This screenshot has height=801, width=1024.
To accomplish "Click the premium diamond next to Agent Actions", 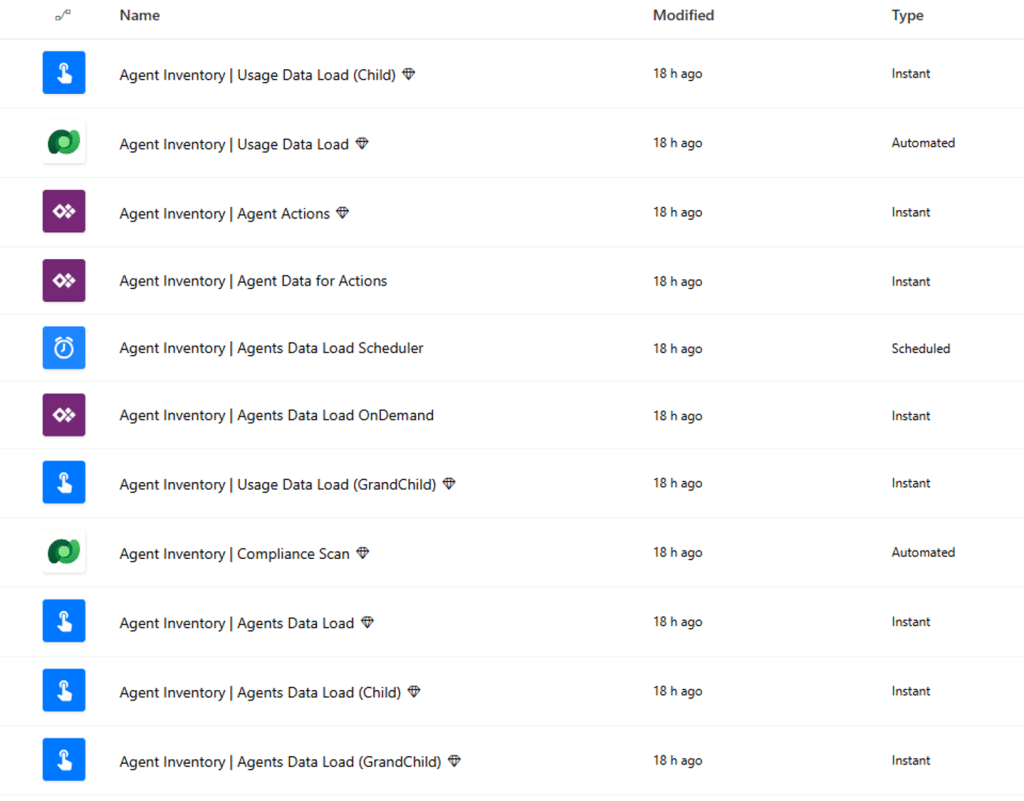I will [x=343, y=212].
